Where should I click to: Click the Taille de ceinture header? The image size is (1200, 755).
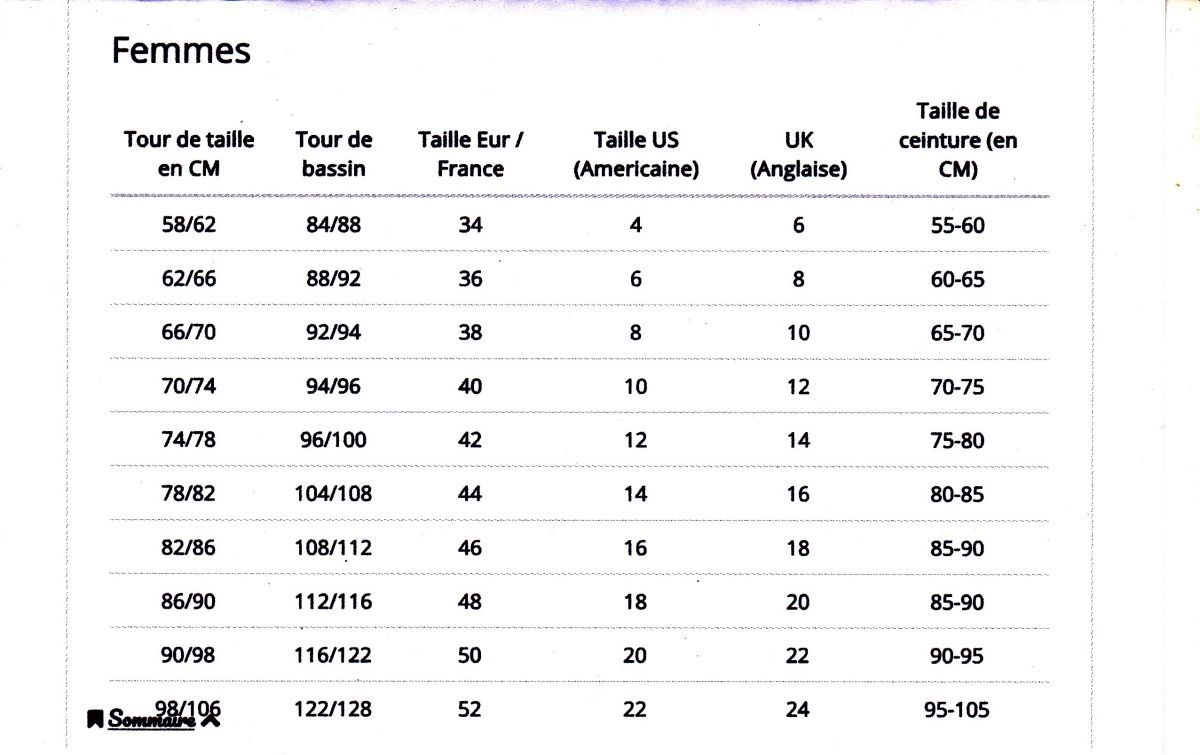pos(958,140)
